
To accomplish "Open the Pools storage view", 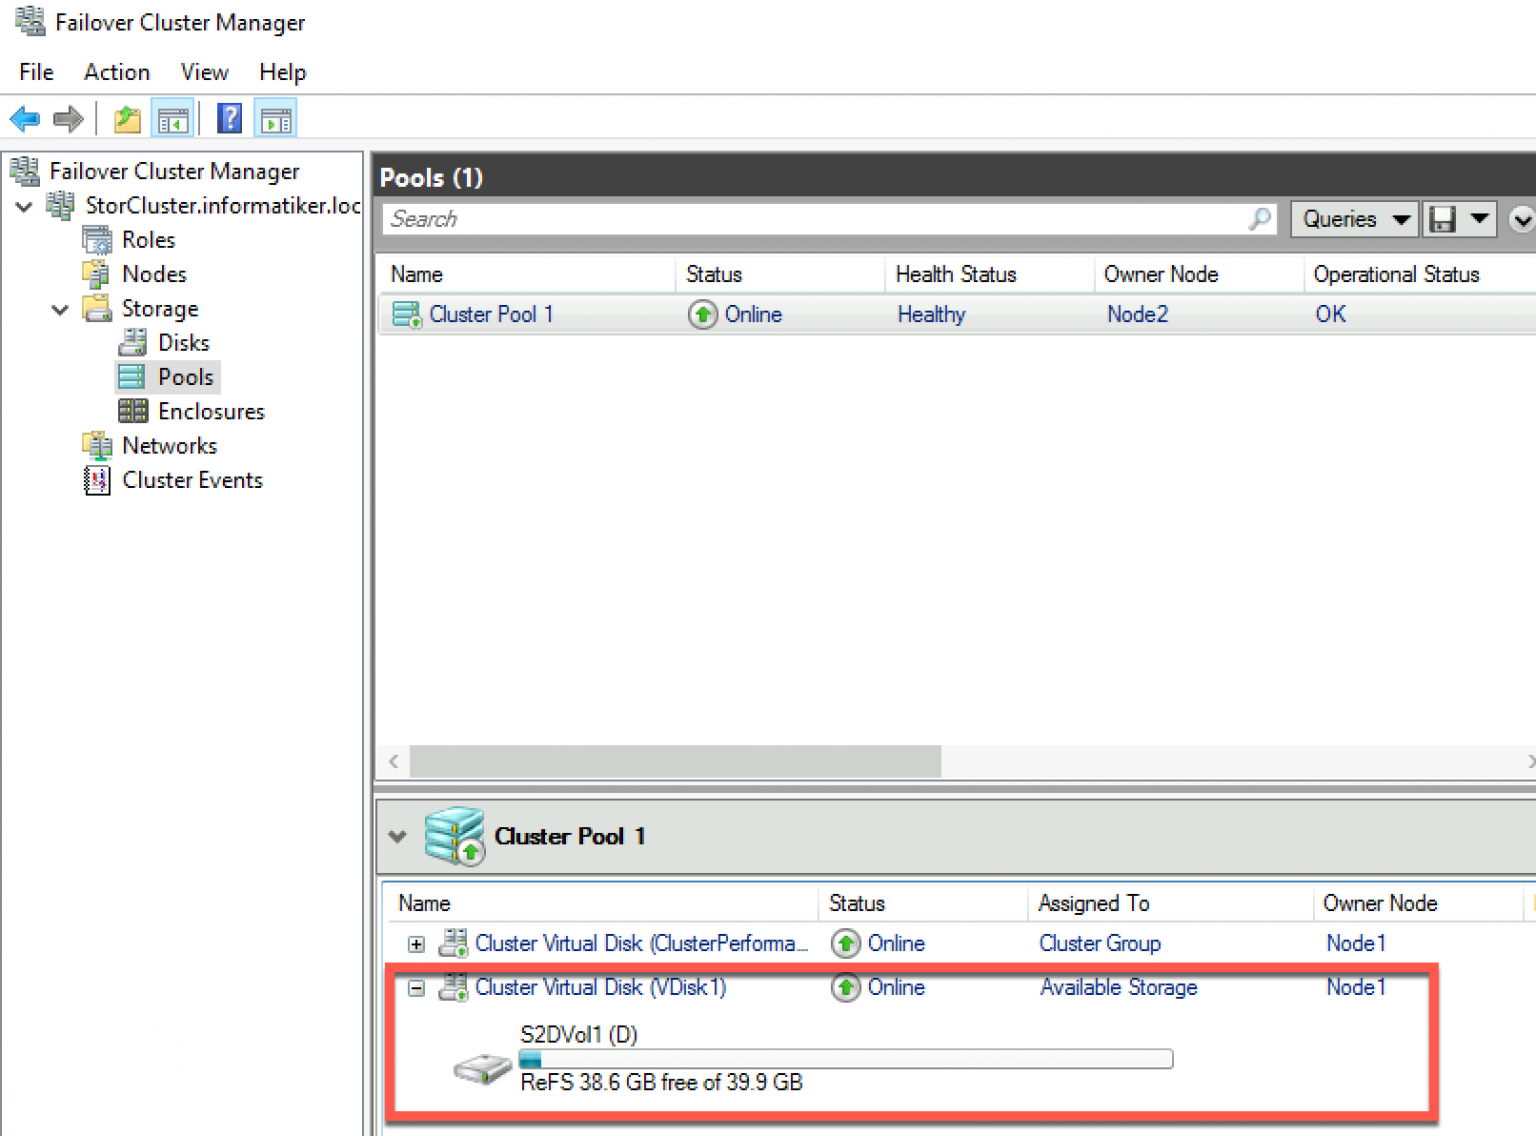I will pyautogui.click(x=187, y=376).
